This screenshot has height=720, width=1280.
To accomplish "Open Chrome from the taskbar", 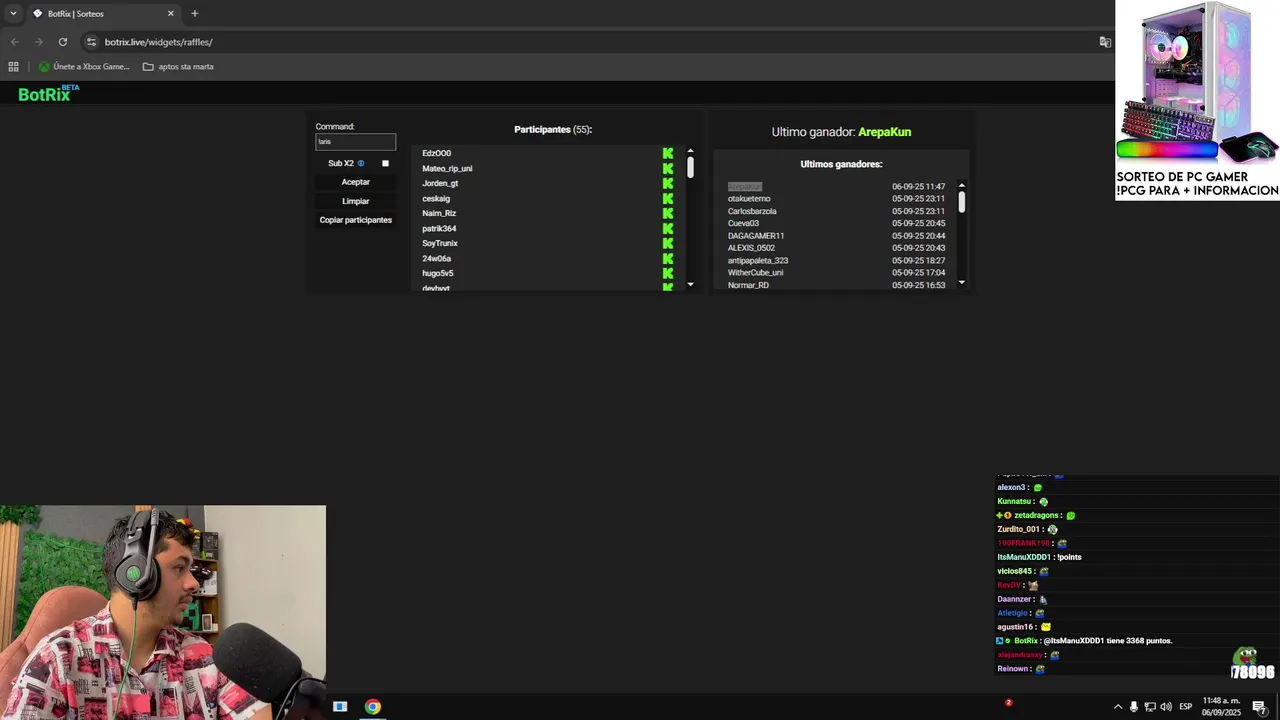I will coord(372,706).
